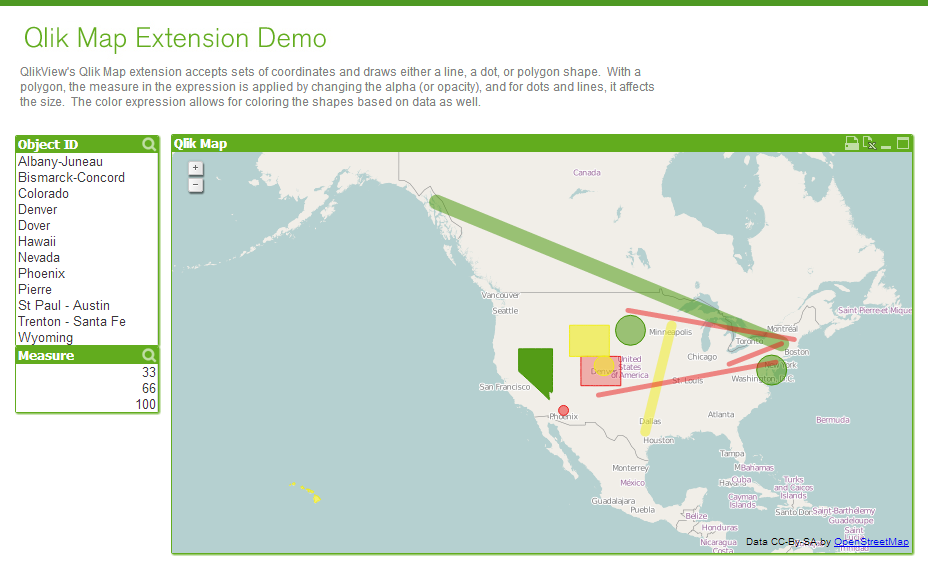Click the green circle near Washington, D.C.
The width and height of the screenshot is (928, 576).
tap(772, 371)
